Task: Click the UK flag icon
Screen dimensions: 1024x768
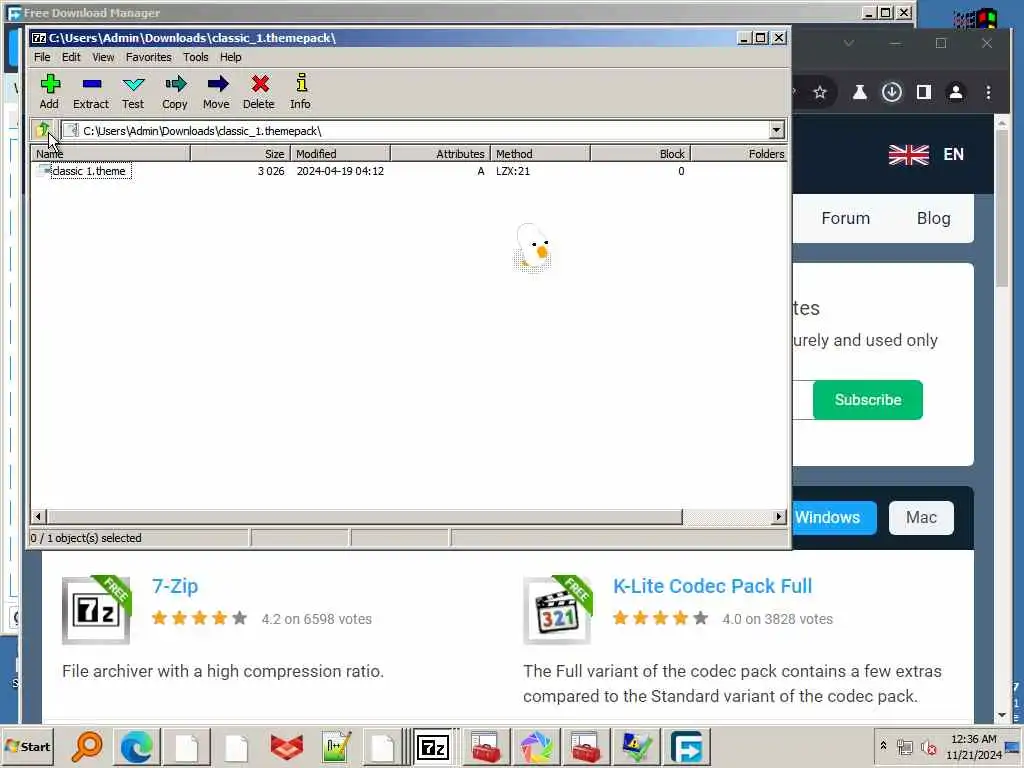Action: pyautogui.click(x=908, y=155)
